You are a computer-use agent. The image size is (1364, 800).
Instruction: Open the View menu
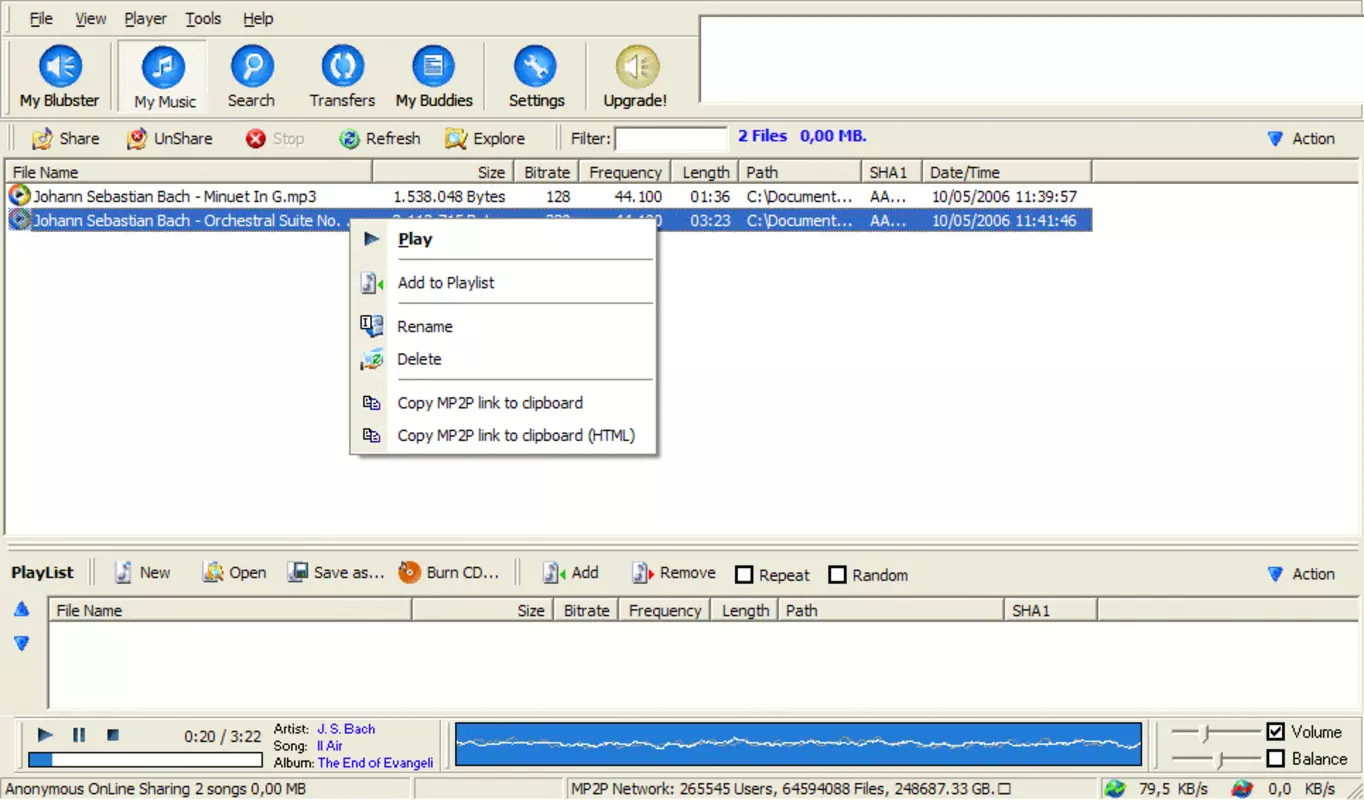91,19
